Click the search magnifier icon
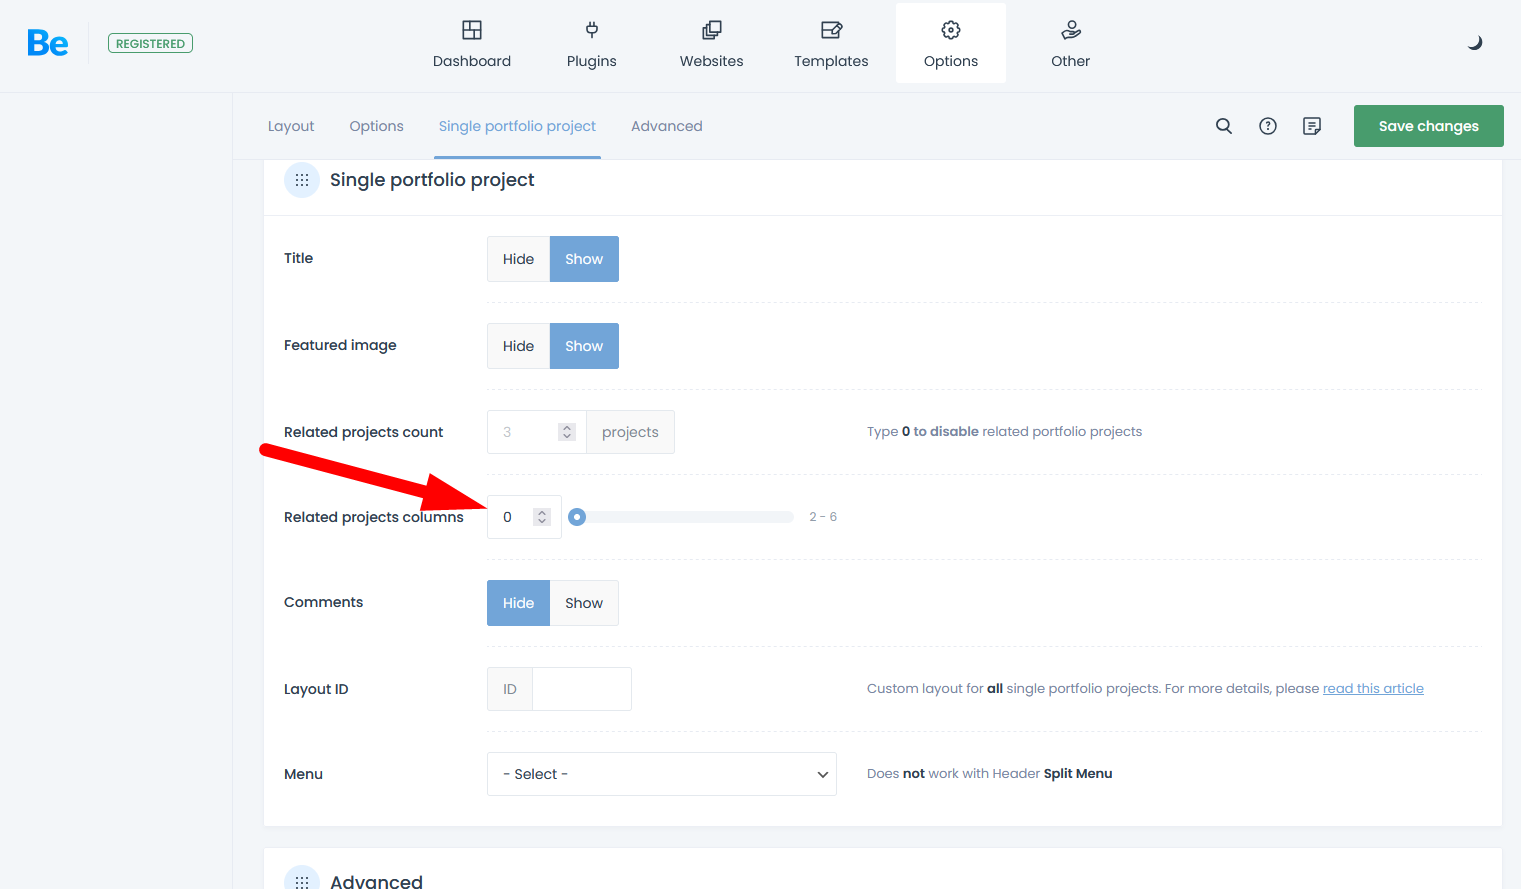The image size is (1521, 889). (1223, 126)
